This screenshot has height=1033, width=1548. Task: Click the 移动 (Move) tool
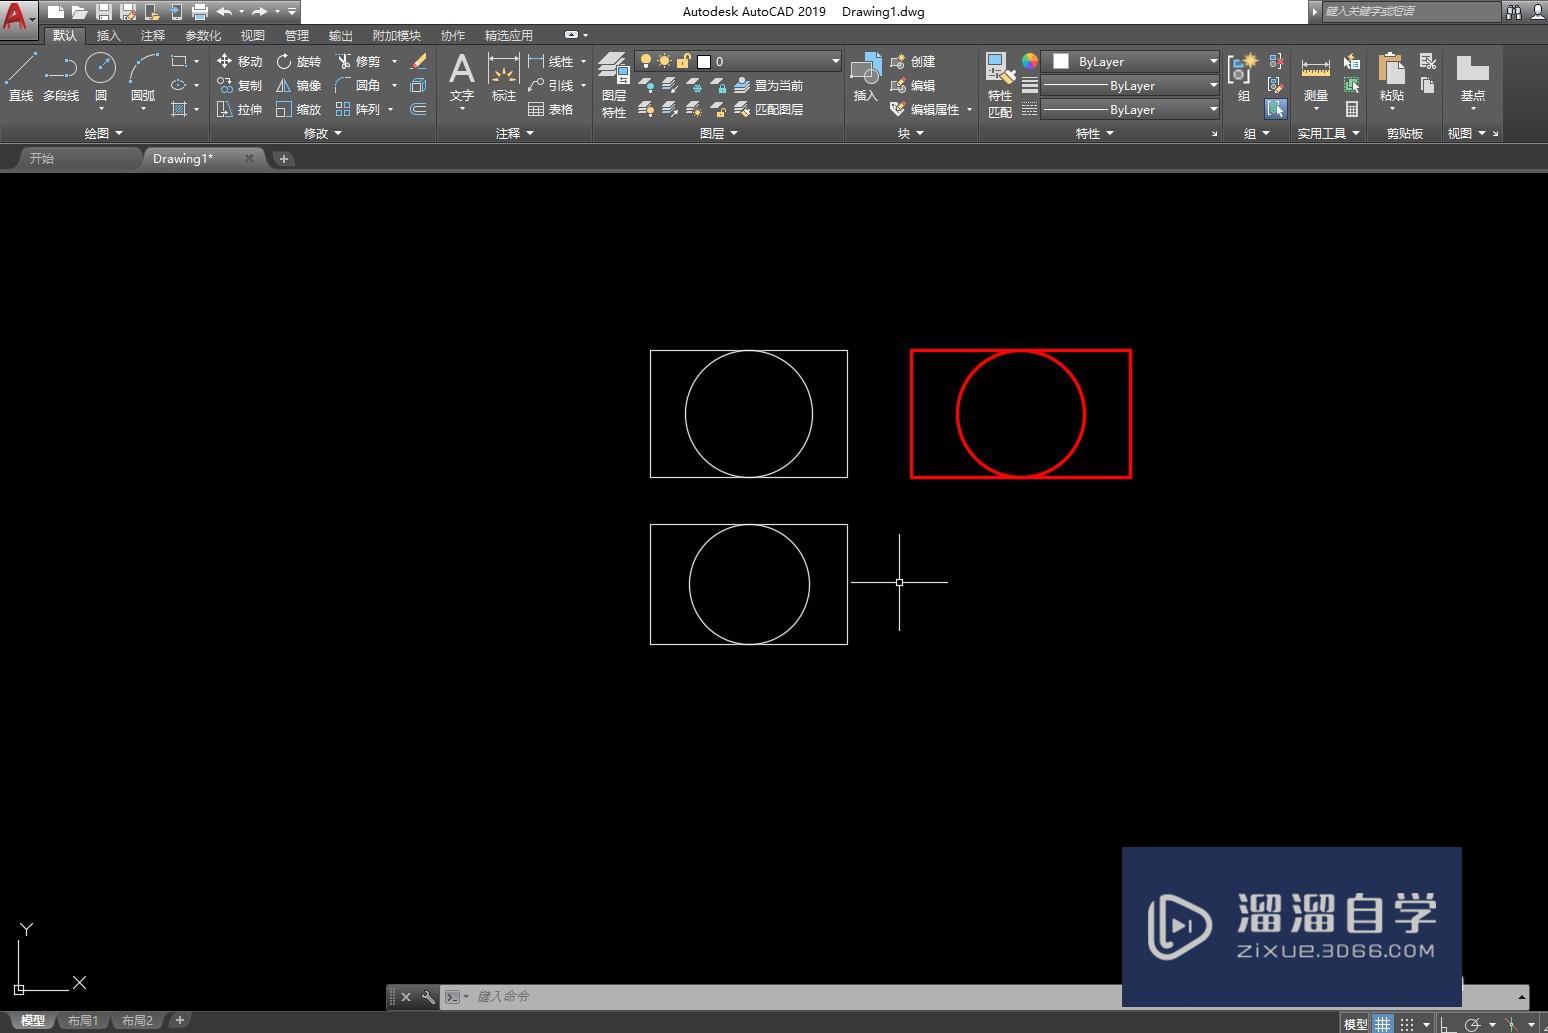pyautogui.click(x=240, y=61)
